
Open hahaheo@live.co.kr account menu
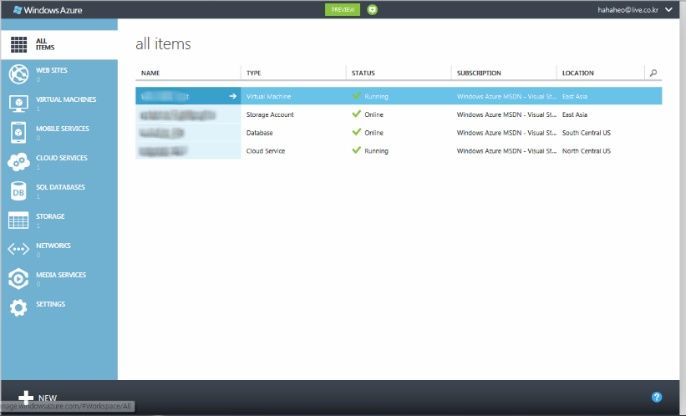[628, 10]
